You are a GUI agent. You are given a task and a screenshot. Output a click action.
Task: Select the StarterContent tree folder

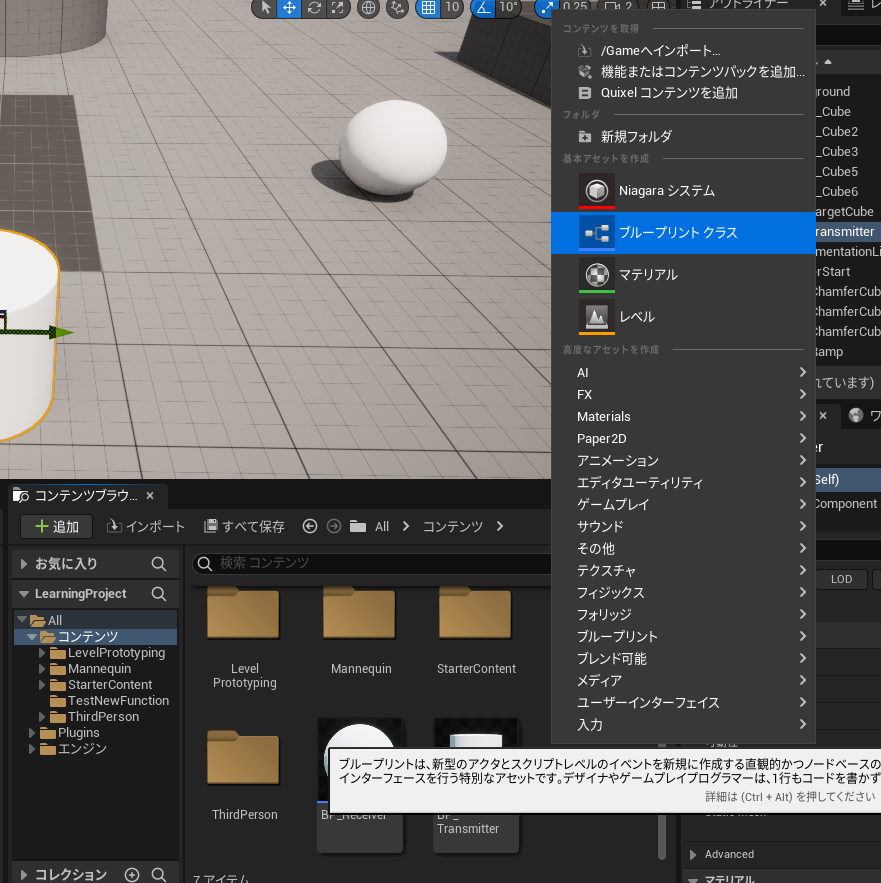[x=110, y=685]
